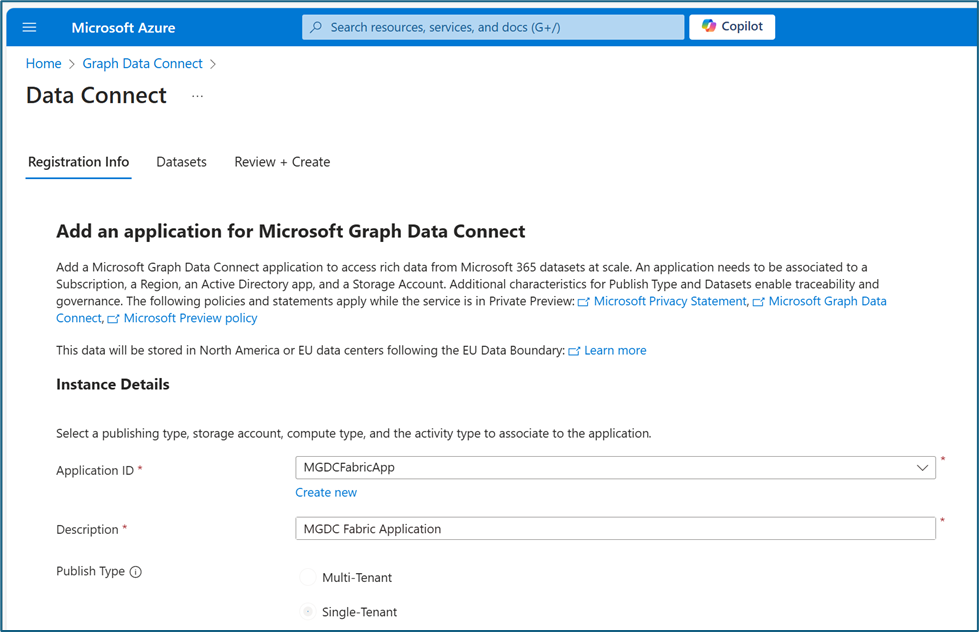Switch to the Datasets tab

(x=181, y=162)
